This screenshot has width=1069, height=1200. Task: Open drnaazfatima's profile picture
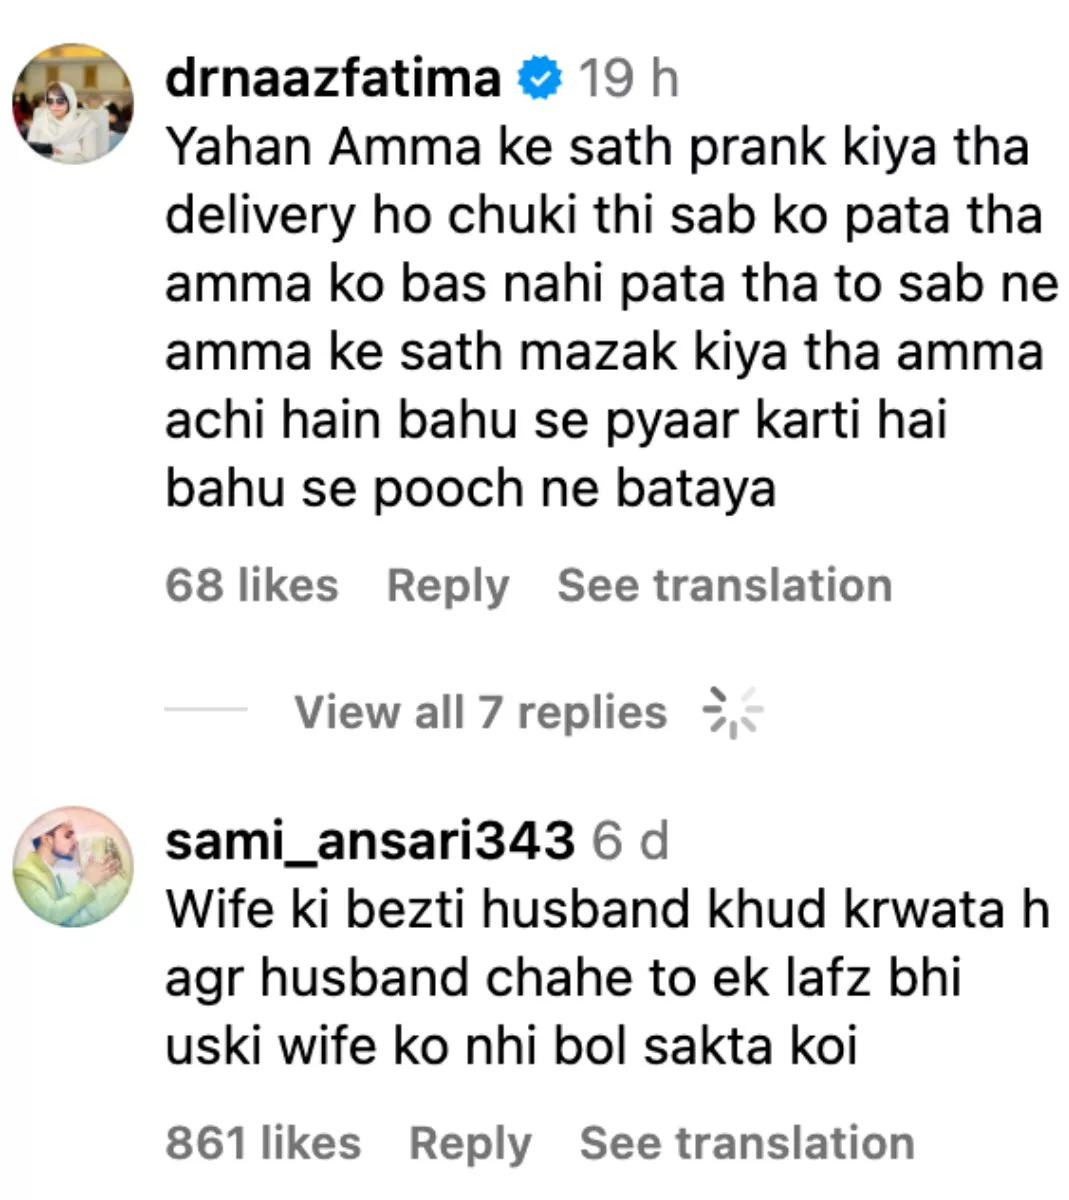pyautogui.click(x=72, y=103)
